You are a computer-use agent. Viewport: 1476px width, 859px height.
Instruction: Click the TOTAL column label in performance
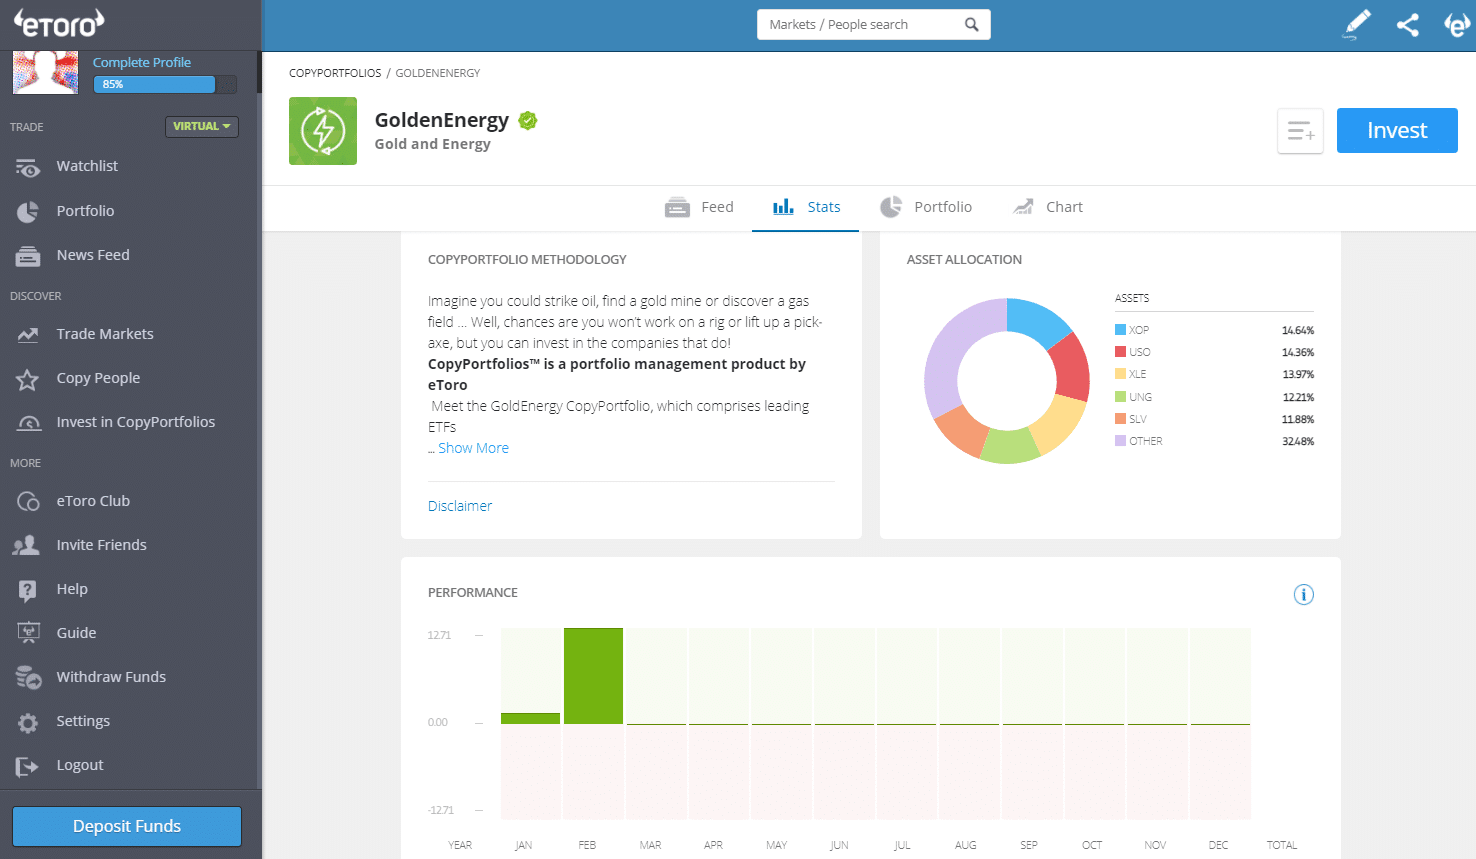(x=1282, y=845)
